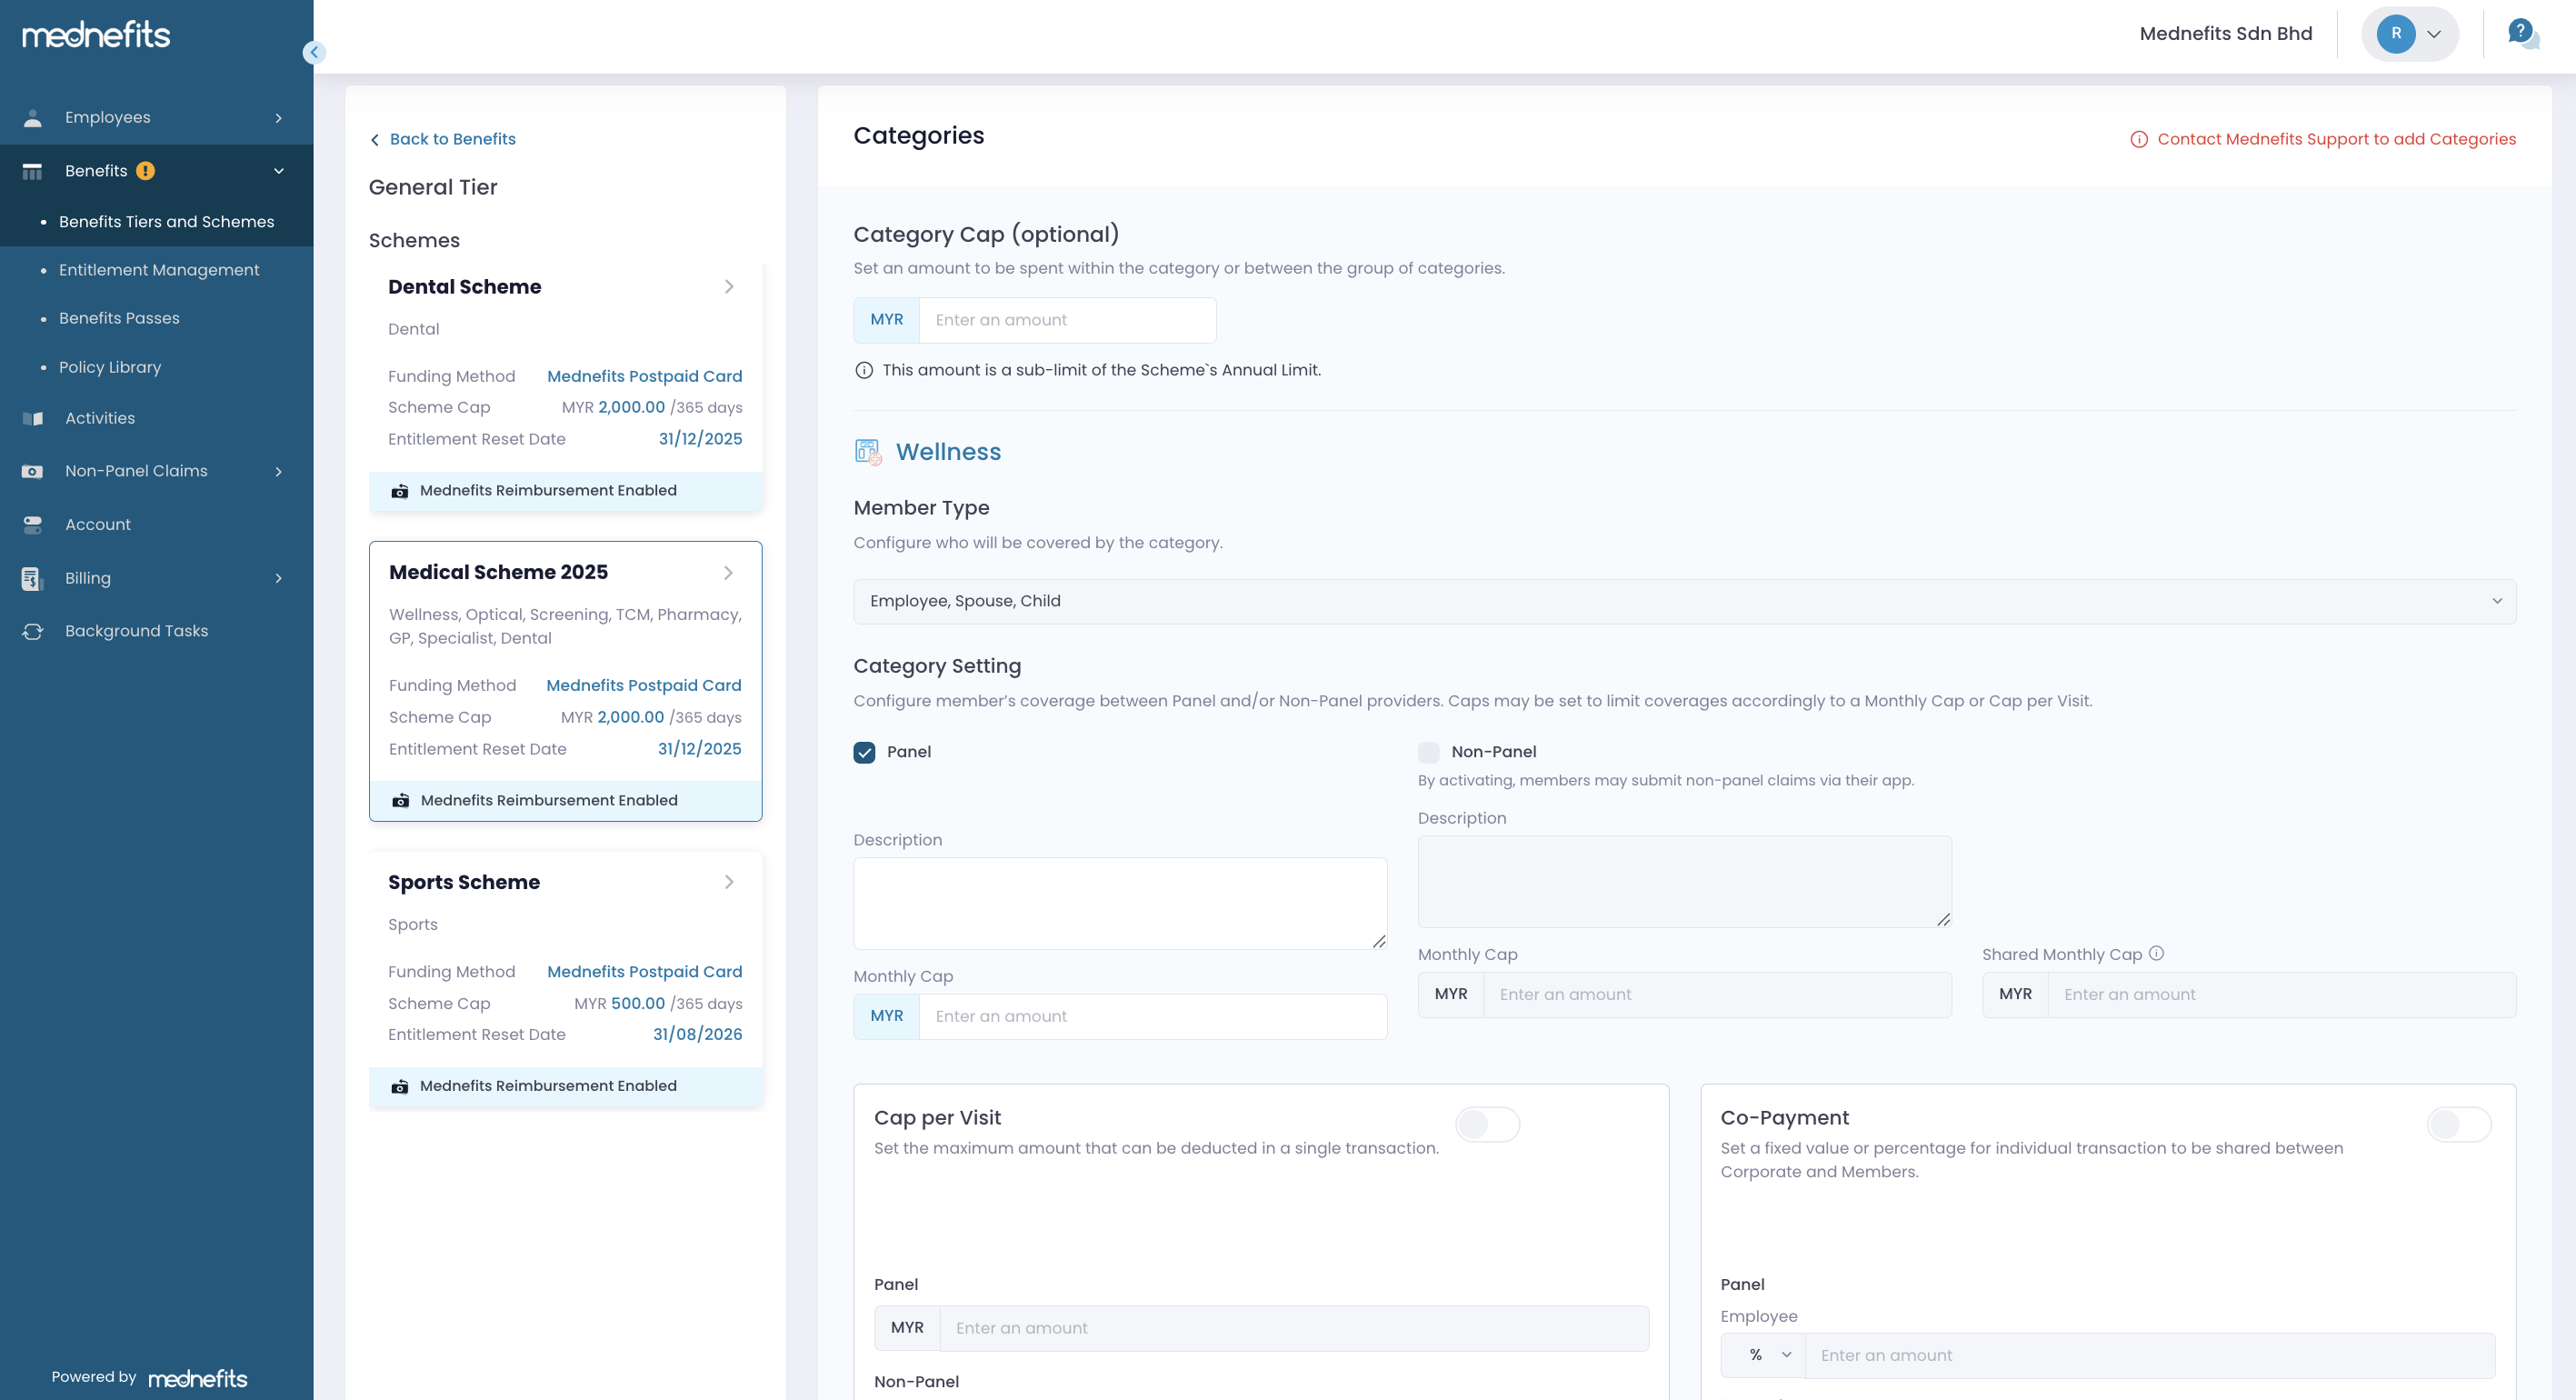2576x1400 pixels.
Task: Click the Activities sidebar icon
Action: [33, 419]
